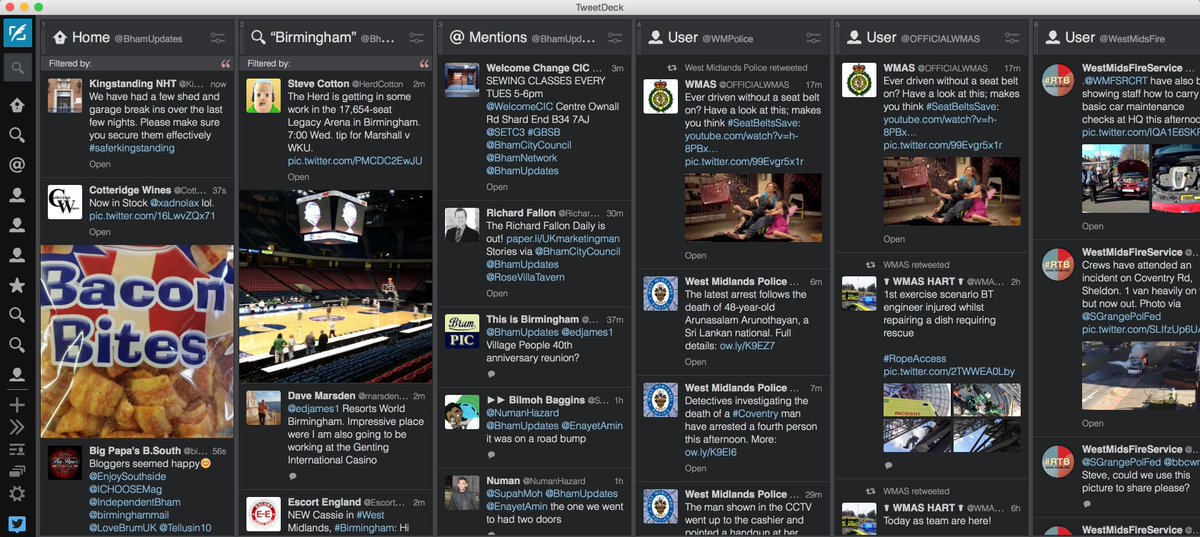Open @WMPolice user column settings icon

(x=815, y=38)
